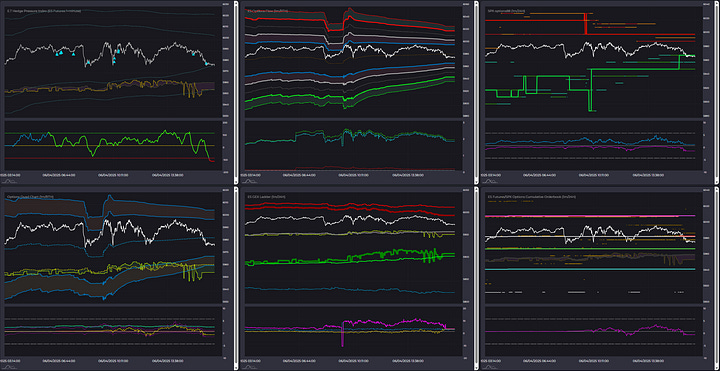Image resolution: width=720 pixels, height=371 pixels.
Task: Click the Options Quad Chart panel's vertical scrollbar
Action: [236, 278]
